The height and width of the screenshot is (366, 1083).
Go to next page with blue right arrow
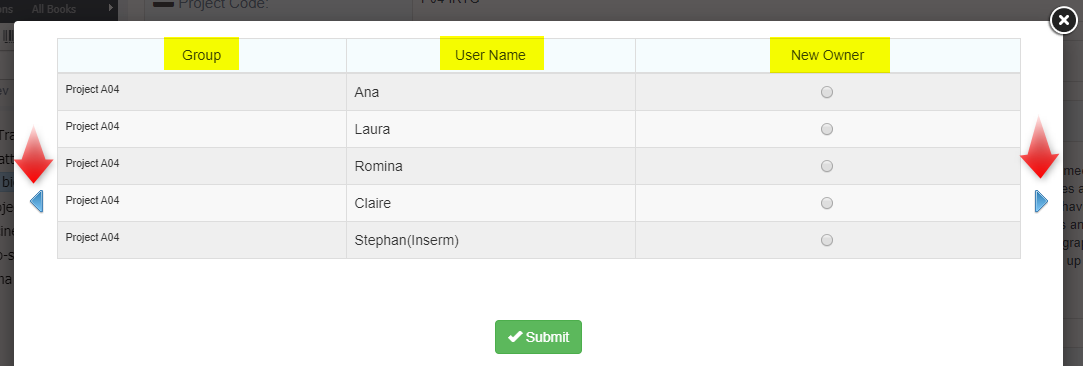1042,201
